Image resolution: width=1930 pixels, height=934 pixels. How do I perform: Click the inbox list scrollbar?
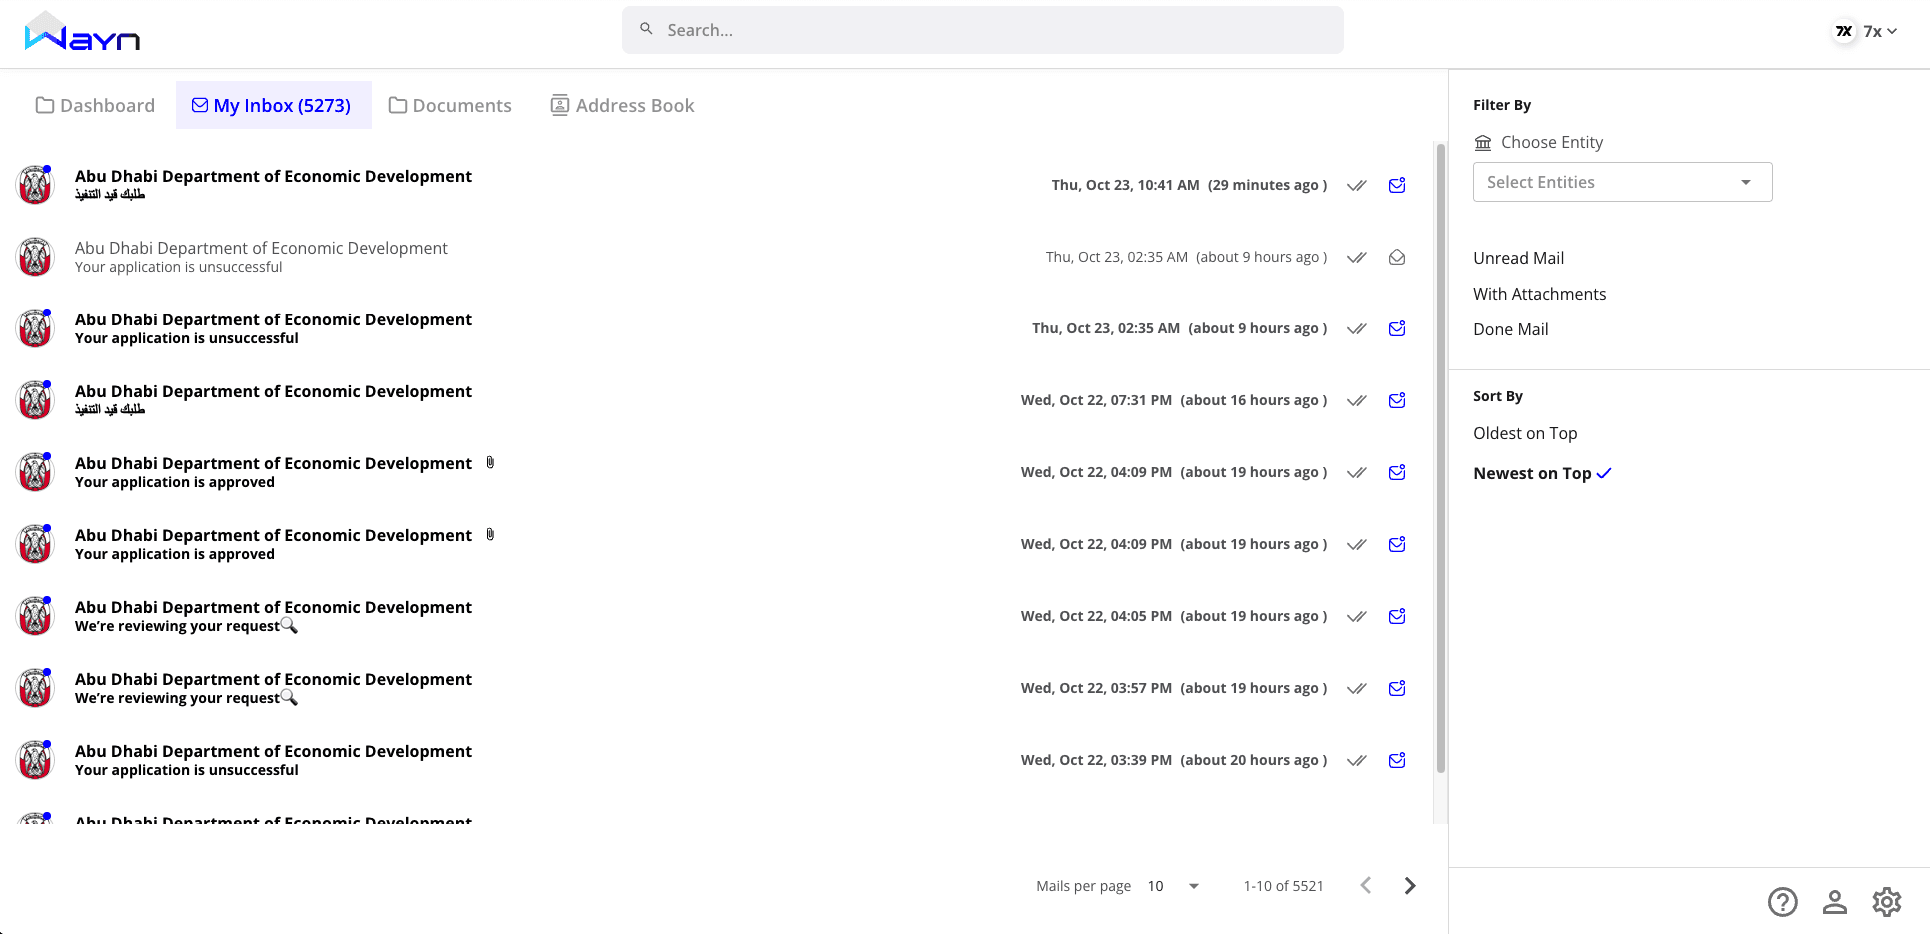[1441, 458]
